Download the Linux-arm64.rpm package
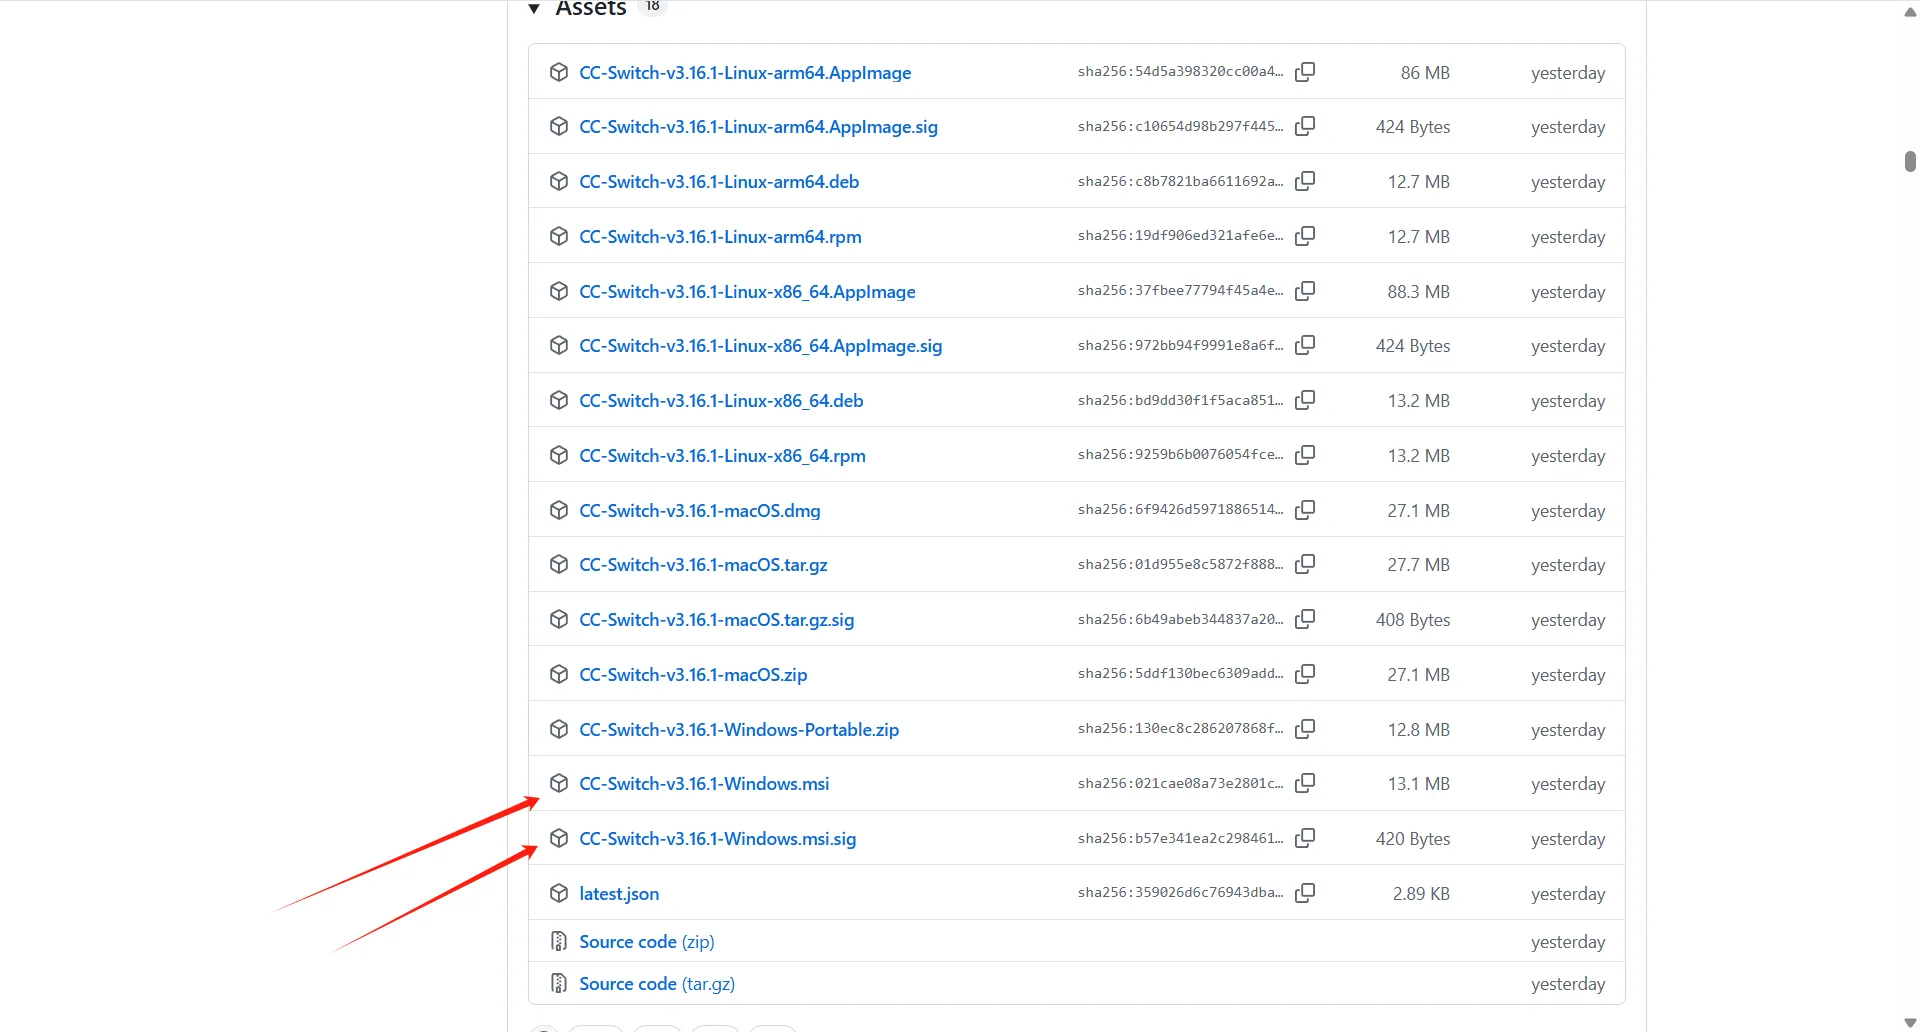Viewport: 1920px width, 1032px height. pos(720,237)
